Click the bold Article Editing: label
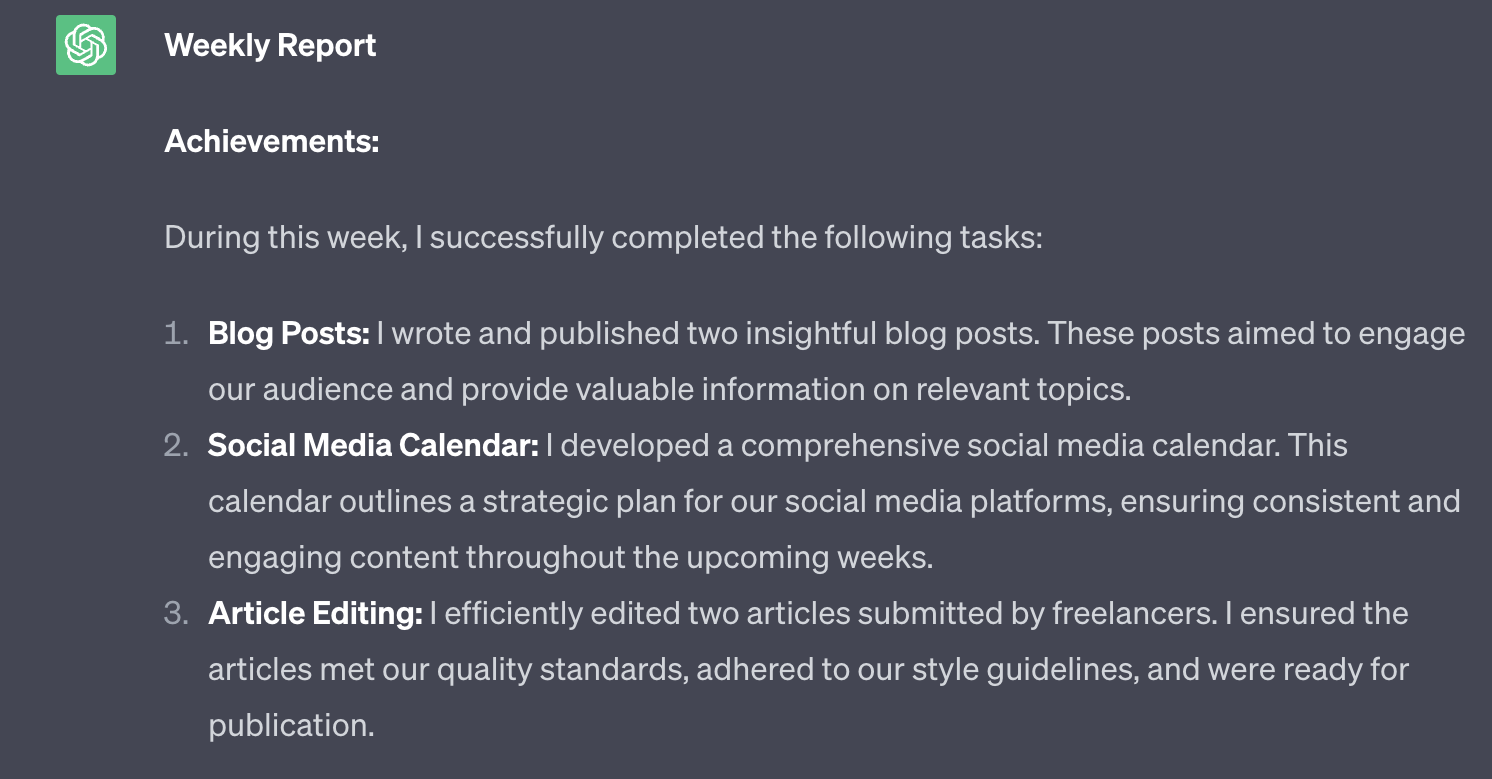Screen dimensions: 1492x779 315,614
